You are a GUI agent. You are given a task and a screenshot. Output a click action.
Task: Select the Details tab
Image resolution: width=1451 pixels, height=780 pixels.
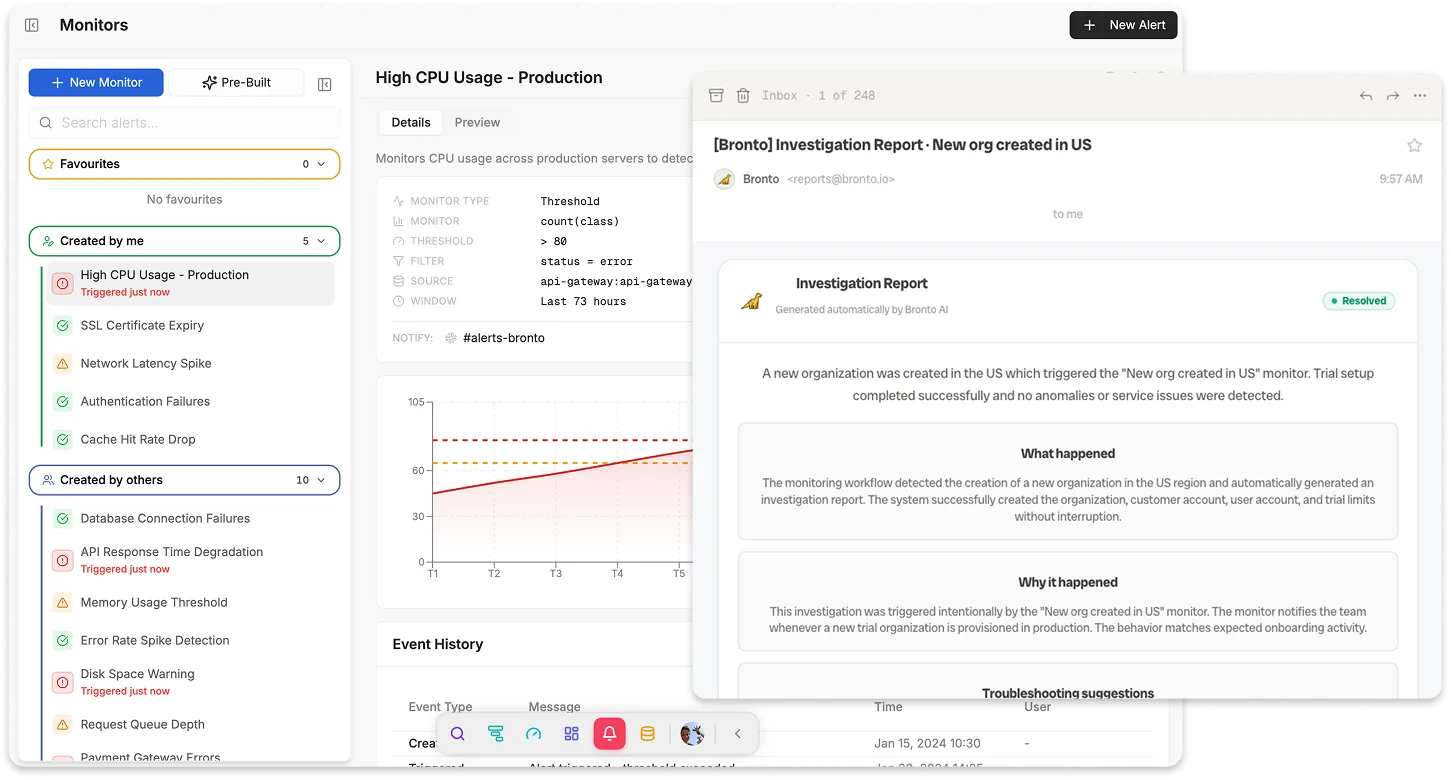(x=411, y=122)
